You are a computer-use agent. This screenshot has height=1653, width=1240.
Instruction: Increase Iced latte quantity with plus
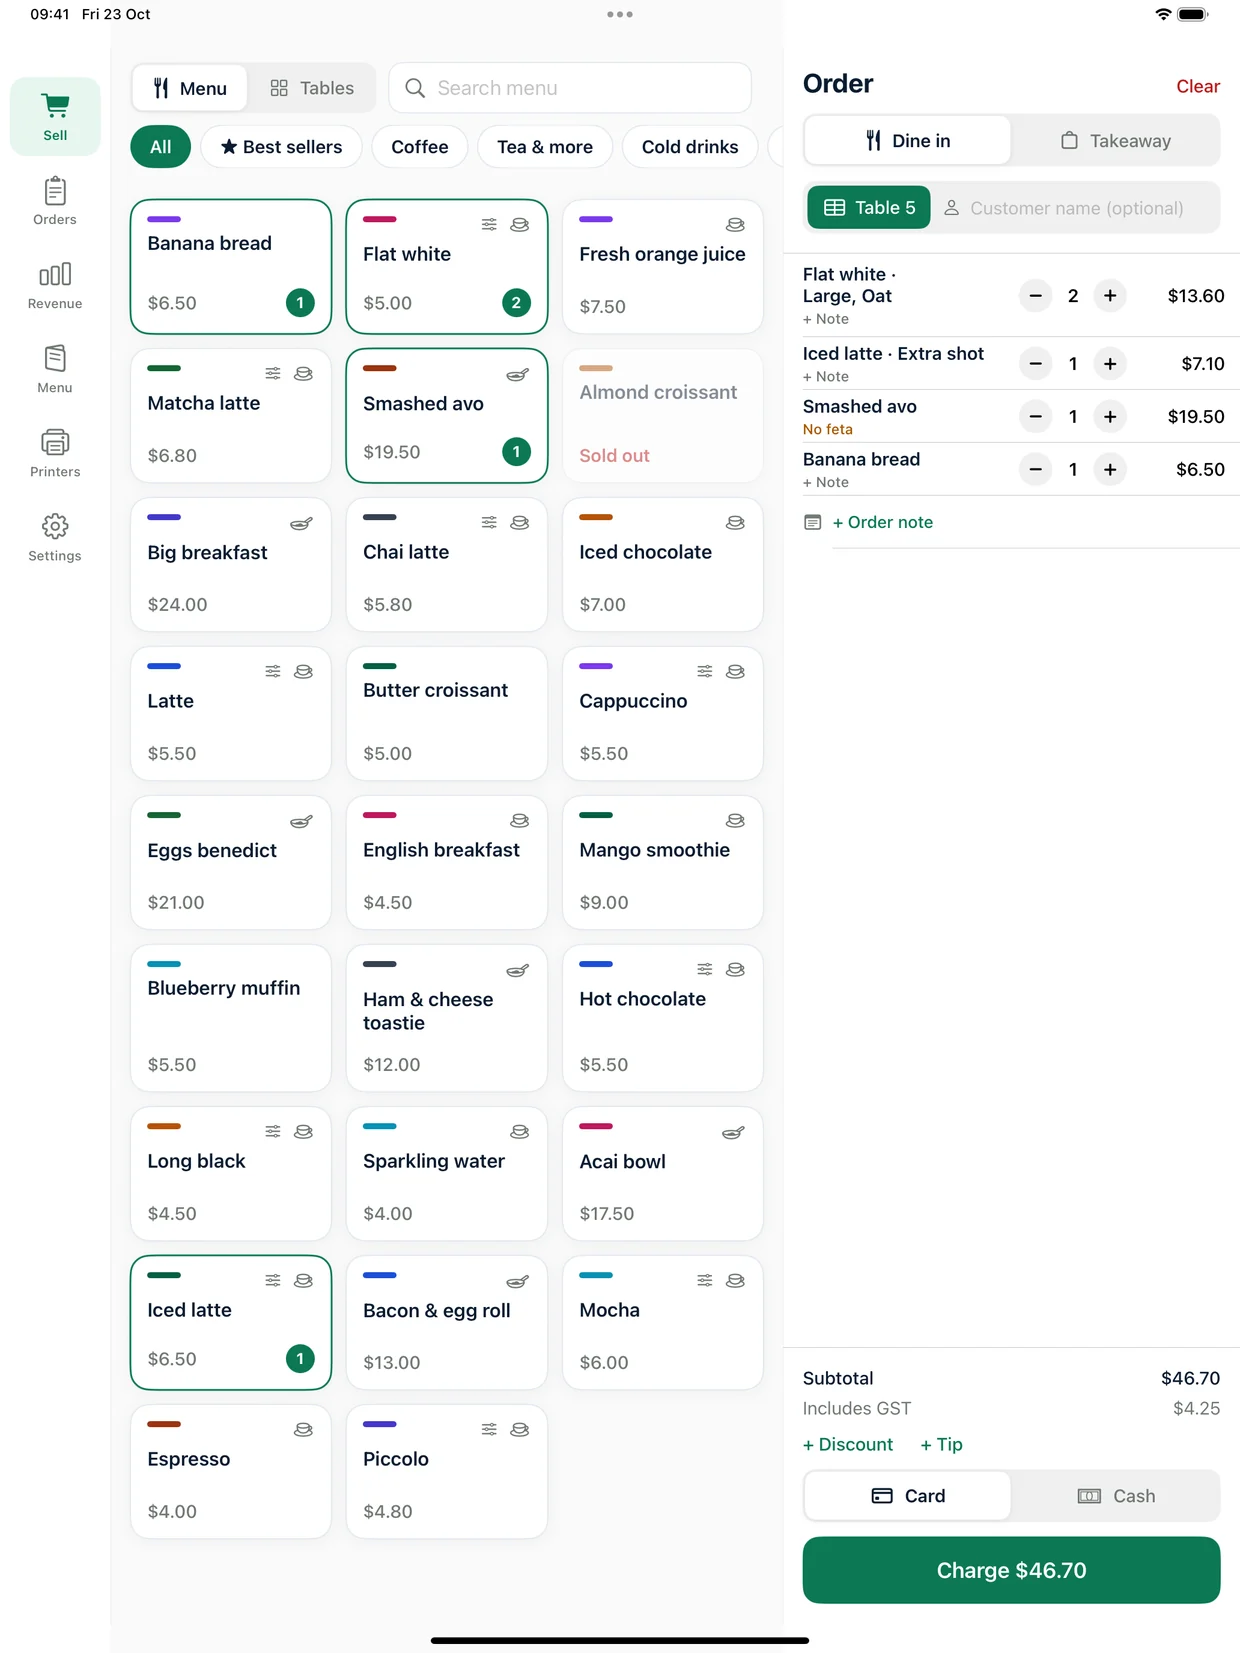tap(1110, 364)
